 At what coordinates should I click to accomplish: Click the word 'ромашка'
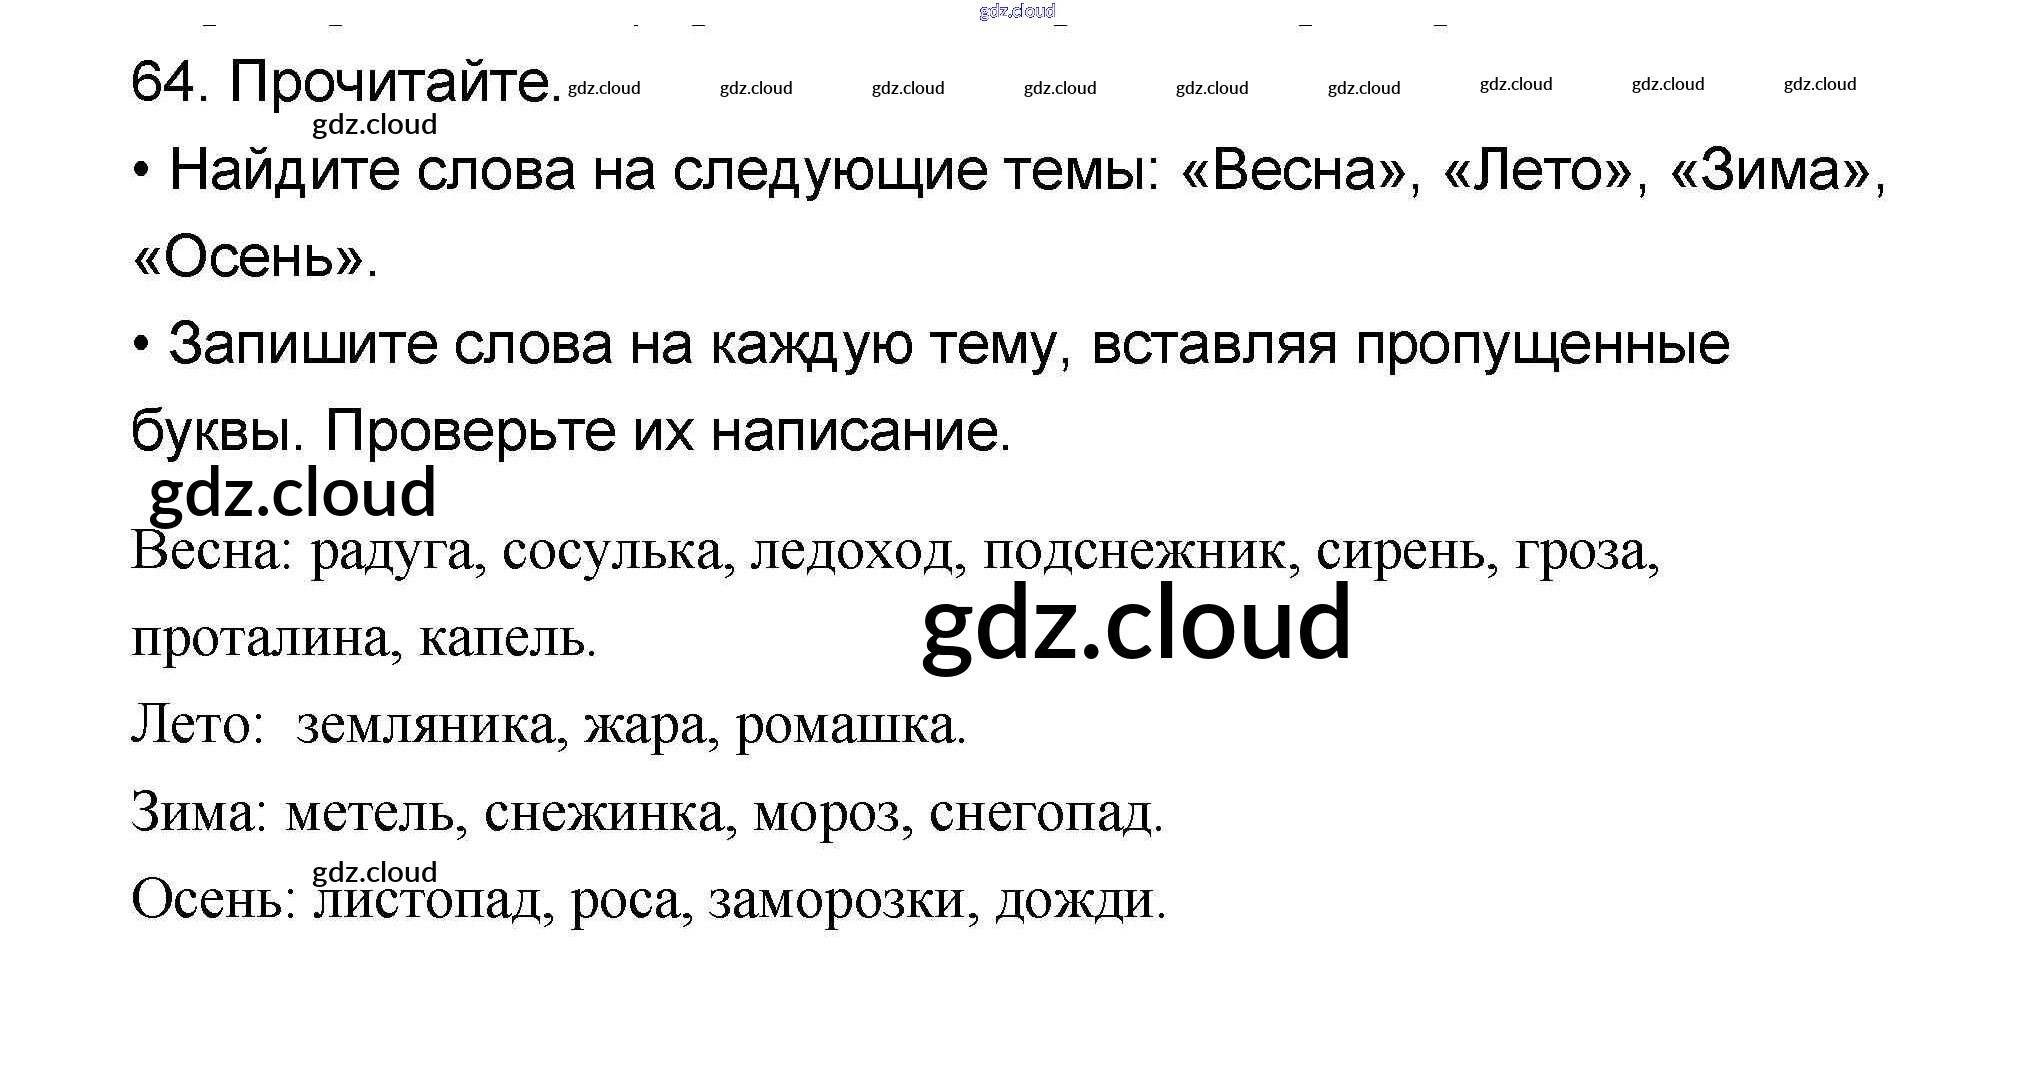[x=846, y=725]
